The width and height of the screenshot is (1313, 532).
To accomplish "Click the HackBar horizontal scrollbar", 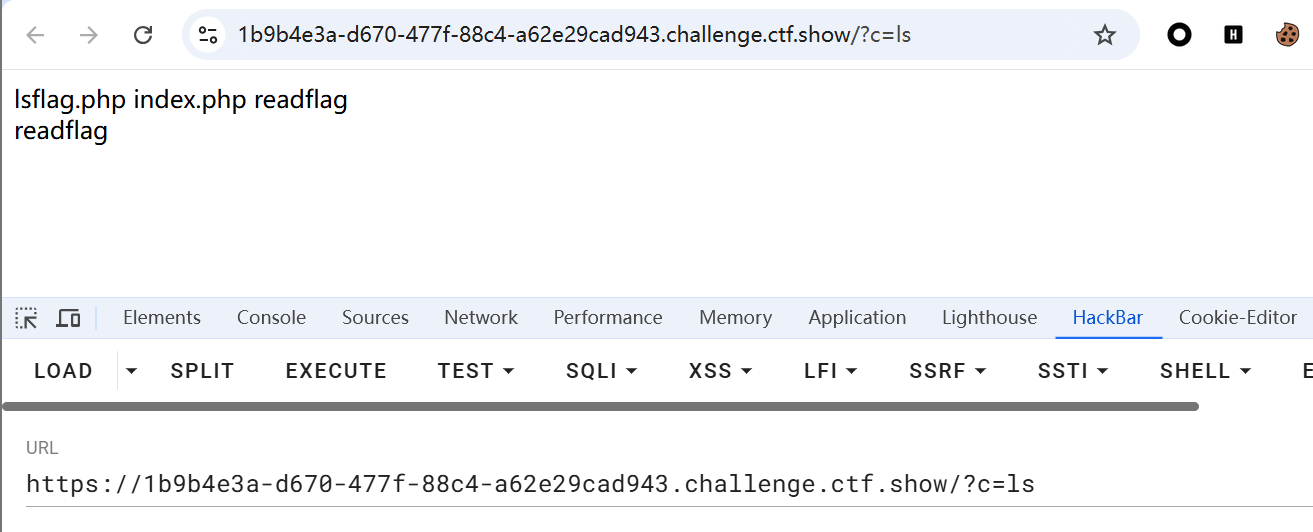I will (x=600, y=407).
